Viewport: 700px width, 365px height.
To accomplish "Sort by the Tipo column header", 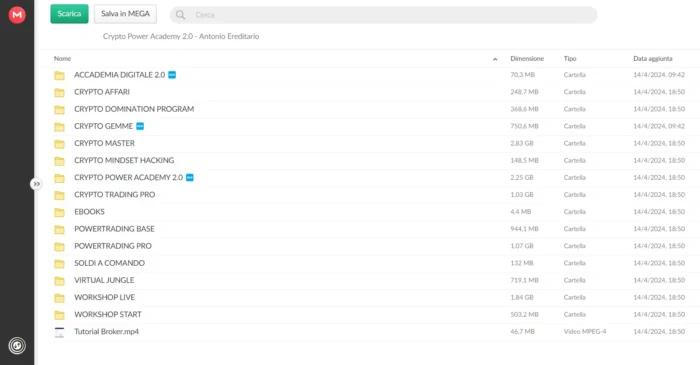I will 570,58.
